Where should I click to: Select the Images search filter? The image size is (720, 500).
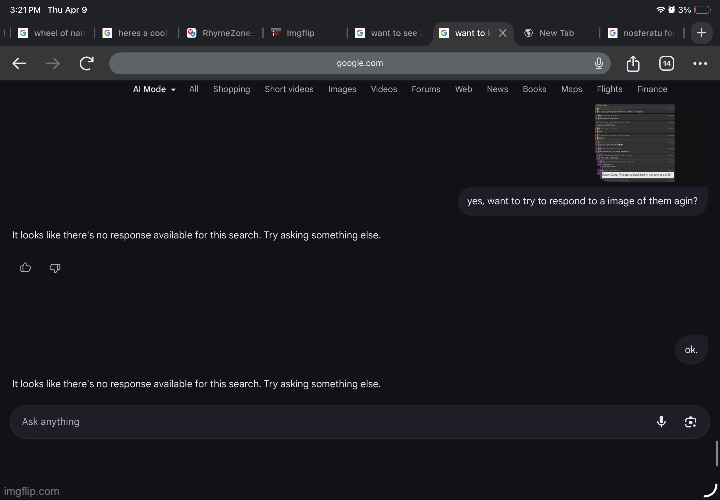tap(342, 89)
